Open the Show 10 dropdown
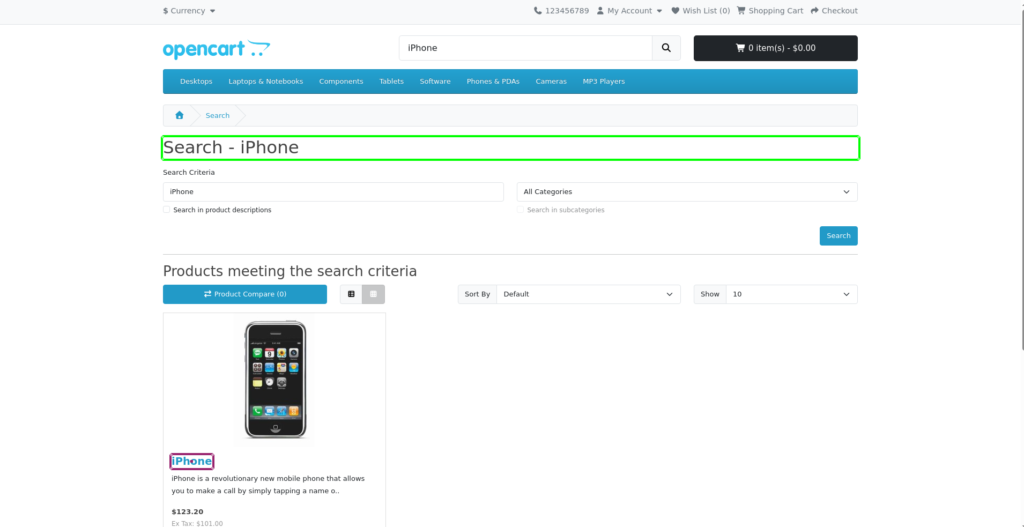This screenshot has height=527, width=1024. pos(792,295)
